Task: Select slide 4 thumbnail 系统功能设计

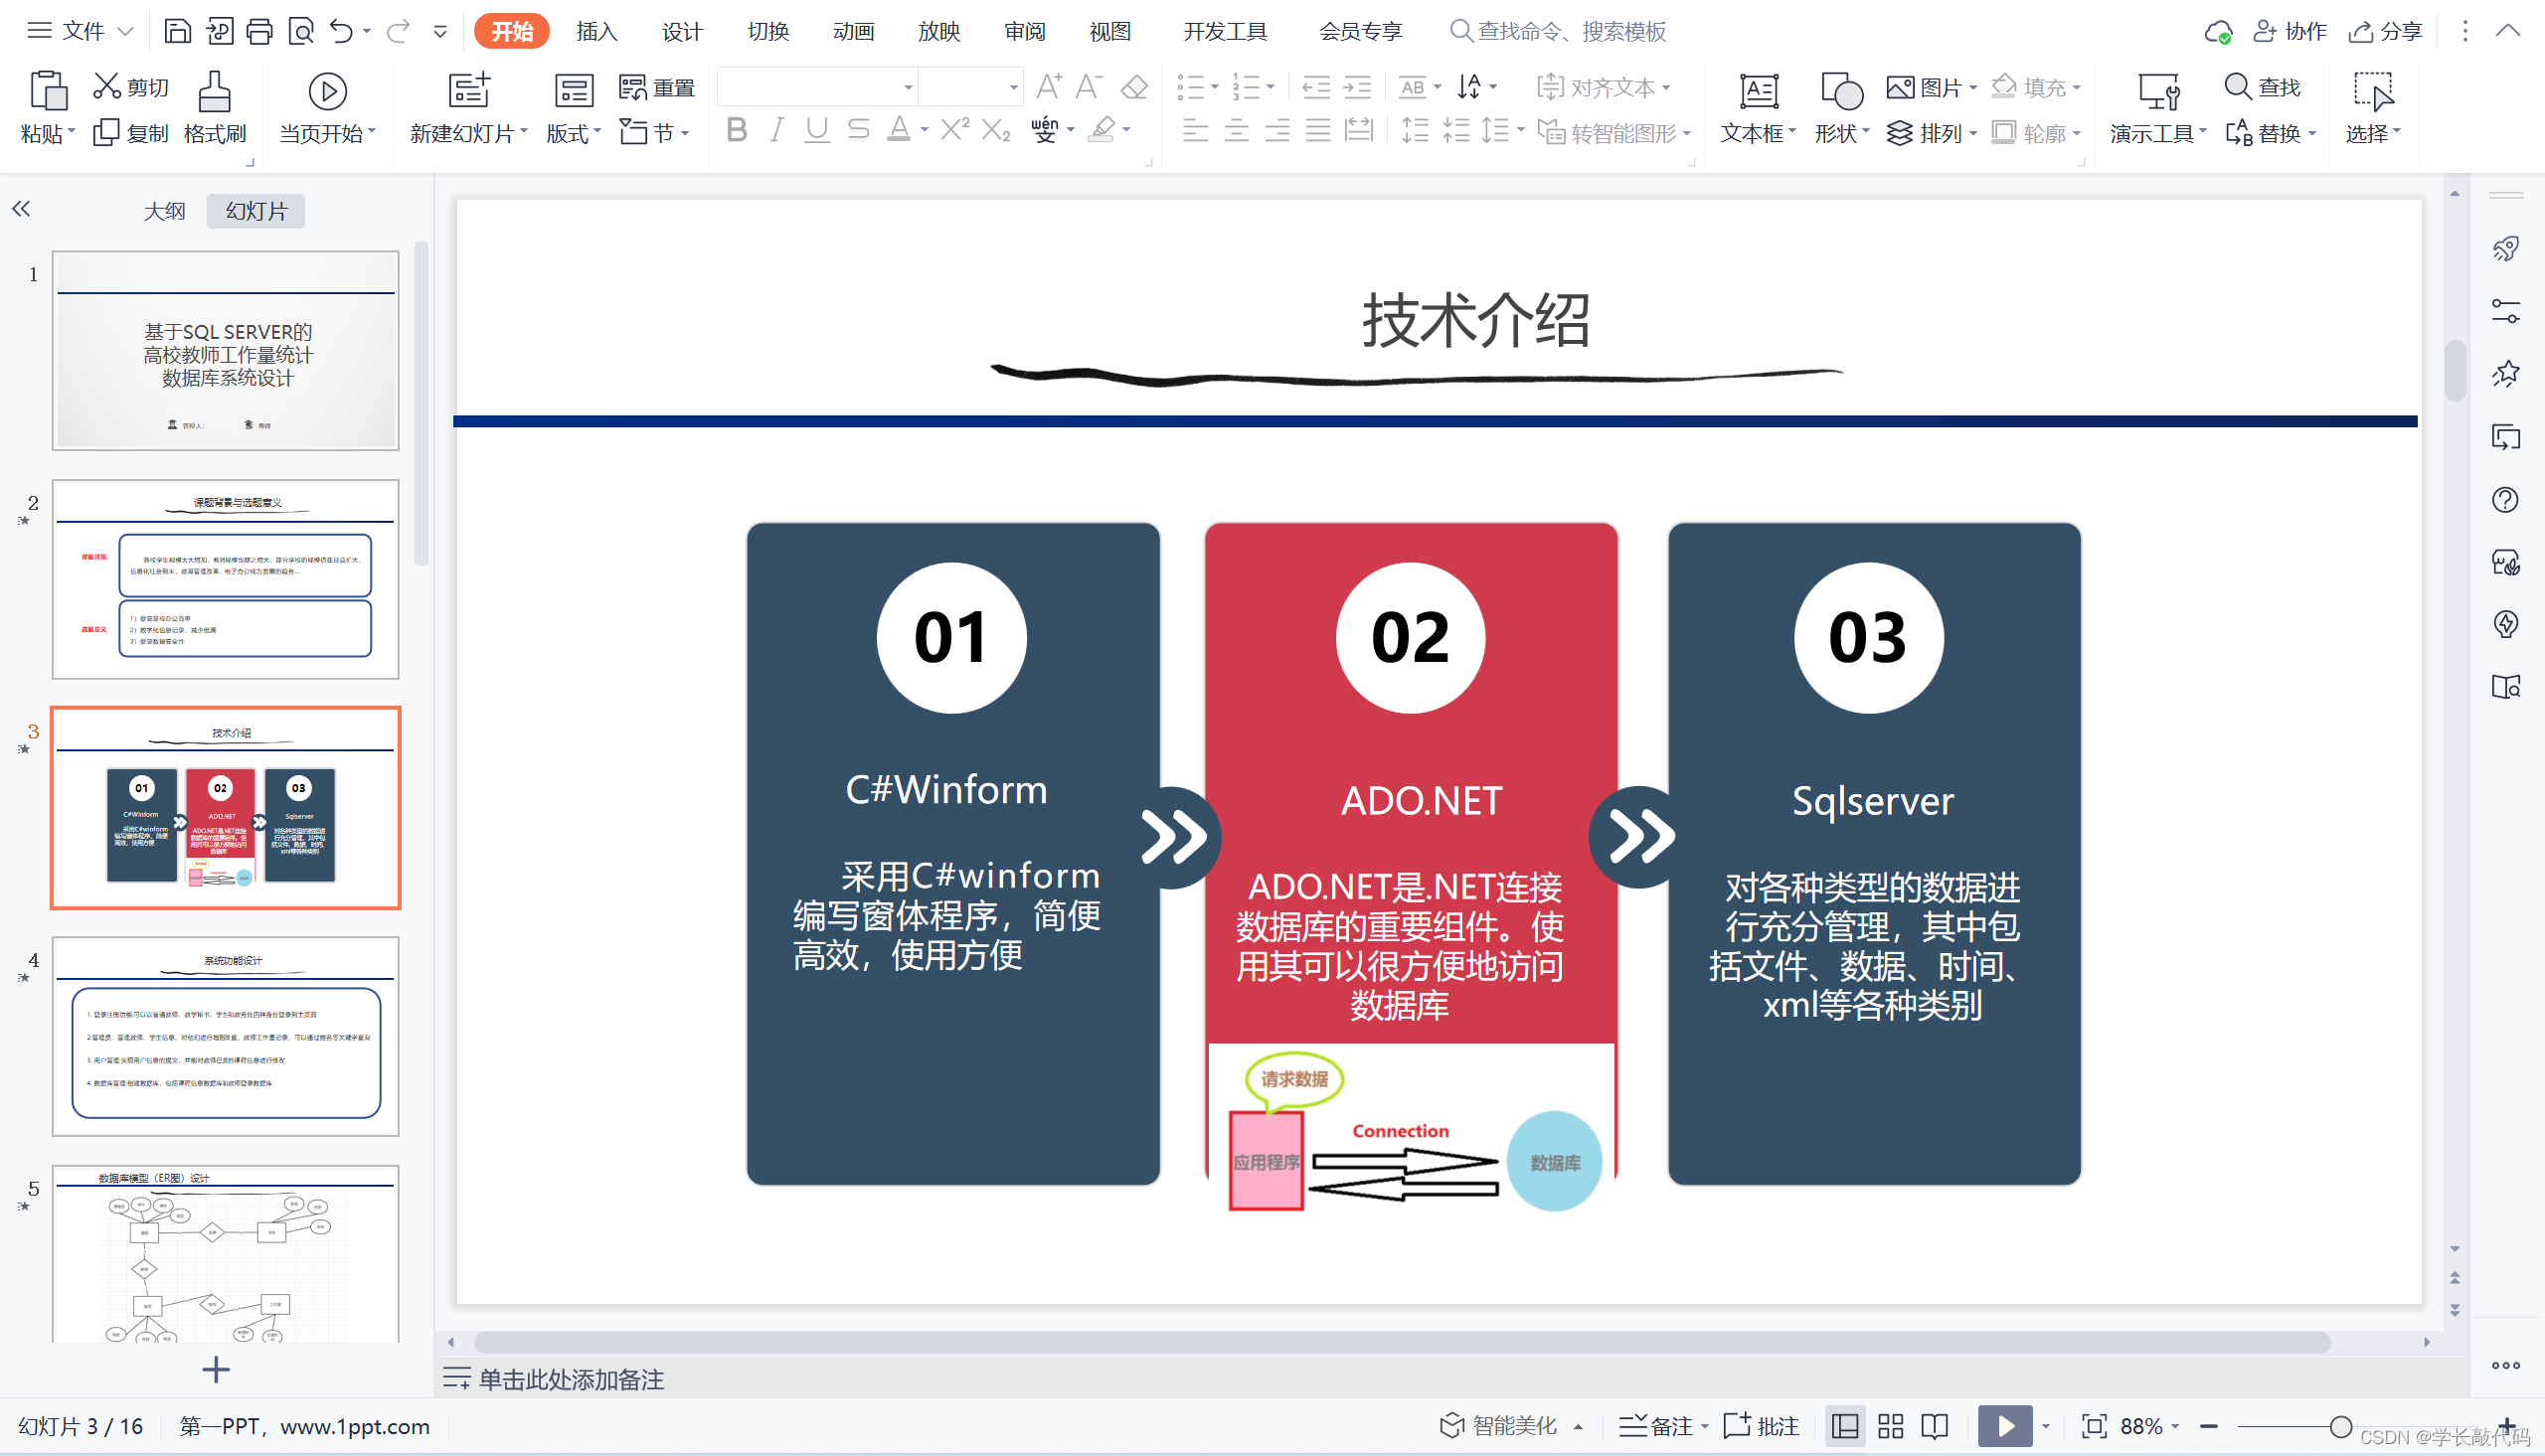Action: coord(226,1036)
